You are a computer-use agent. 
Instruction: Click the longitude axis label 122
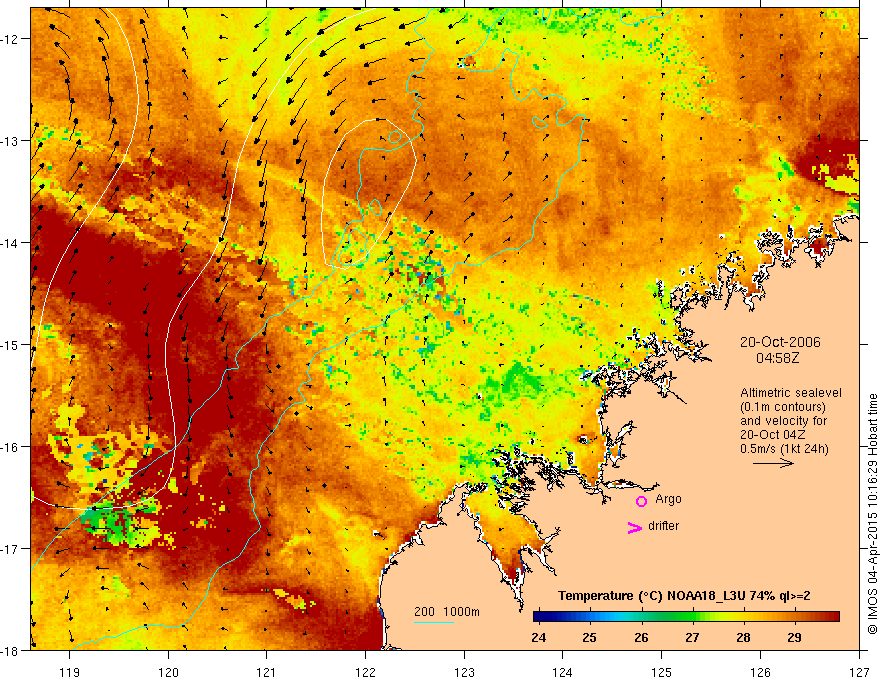[x=365, y=672]
